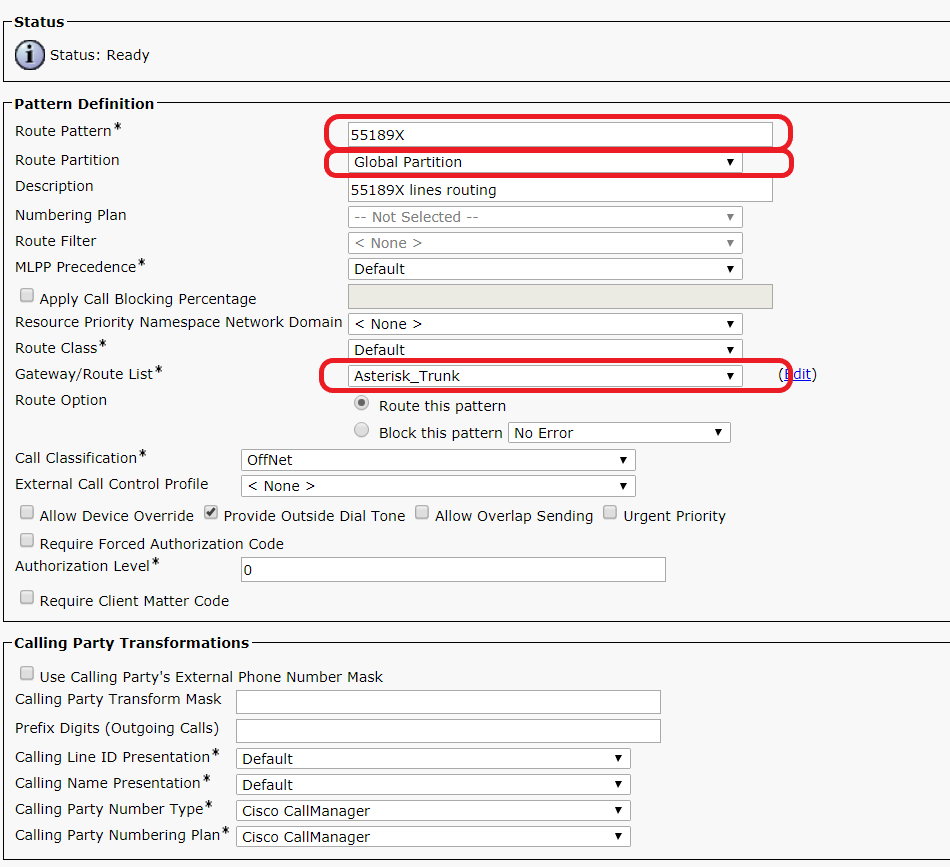Screen dimensions: 950x867
Task: Click the 'Pattern Definition' section heading
Action: click(x=84, y=104)
